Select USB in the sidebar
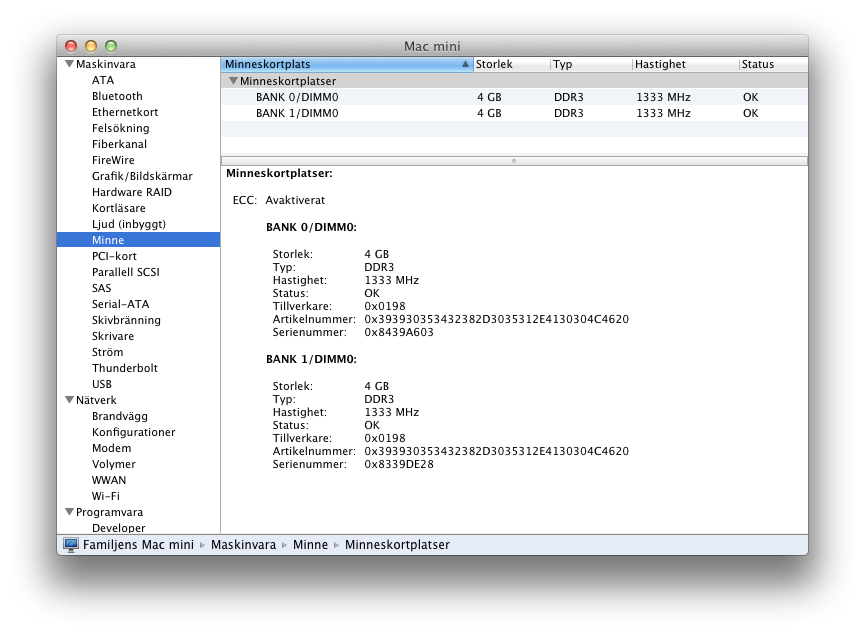The height and width of the screenshot is (634, 865). point(102,384)
